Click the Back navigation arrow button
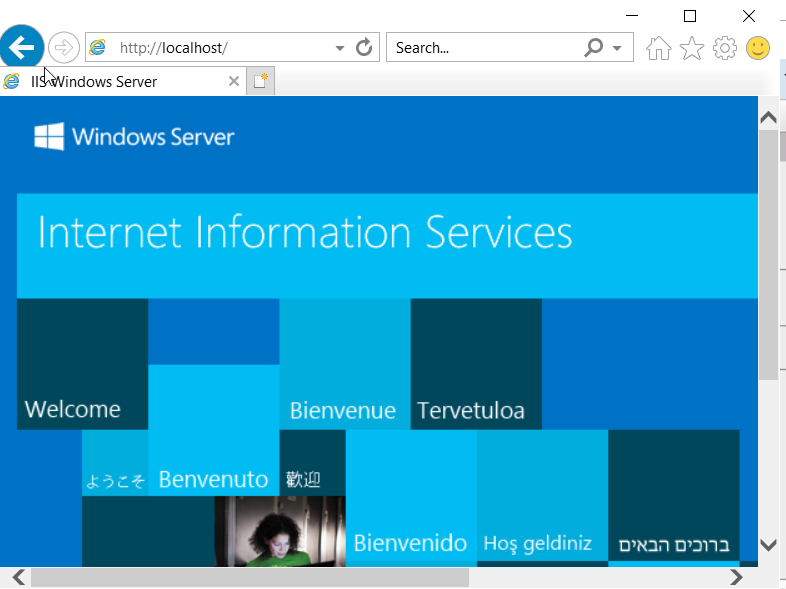Image resolution: width=786 pixels, height=589 pixels. 22,47
